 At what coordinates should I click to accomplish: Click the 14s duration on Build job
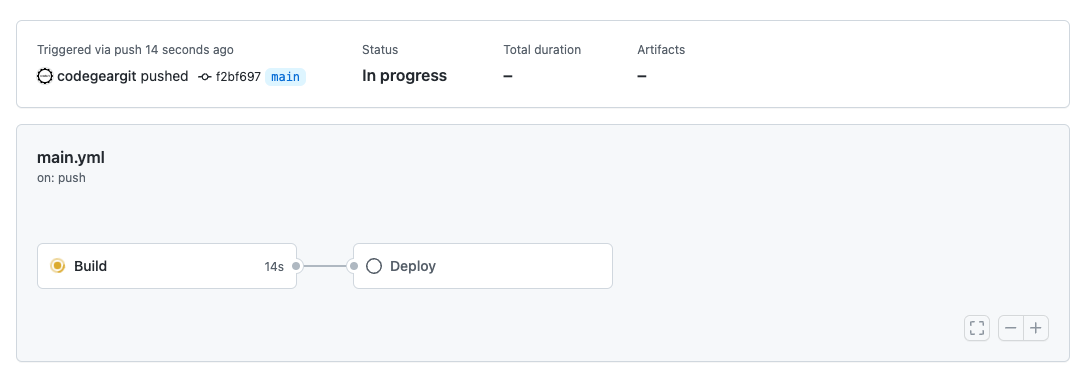(x=274, y=267)
